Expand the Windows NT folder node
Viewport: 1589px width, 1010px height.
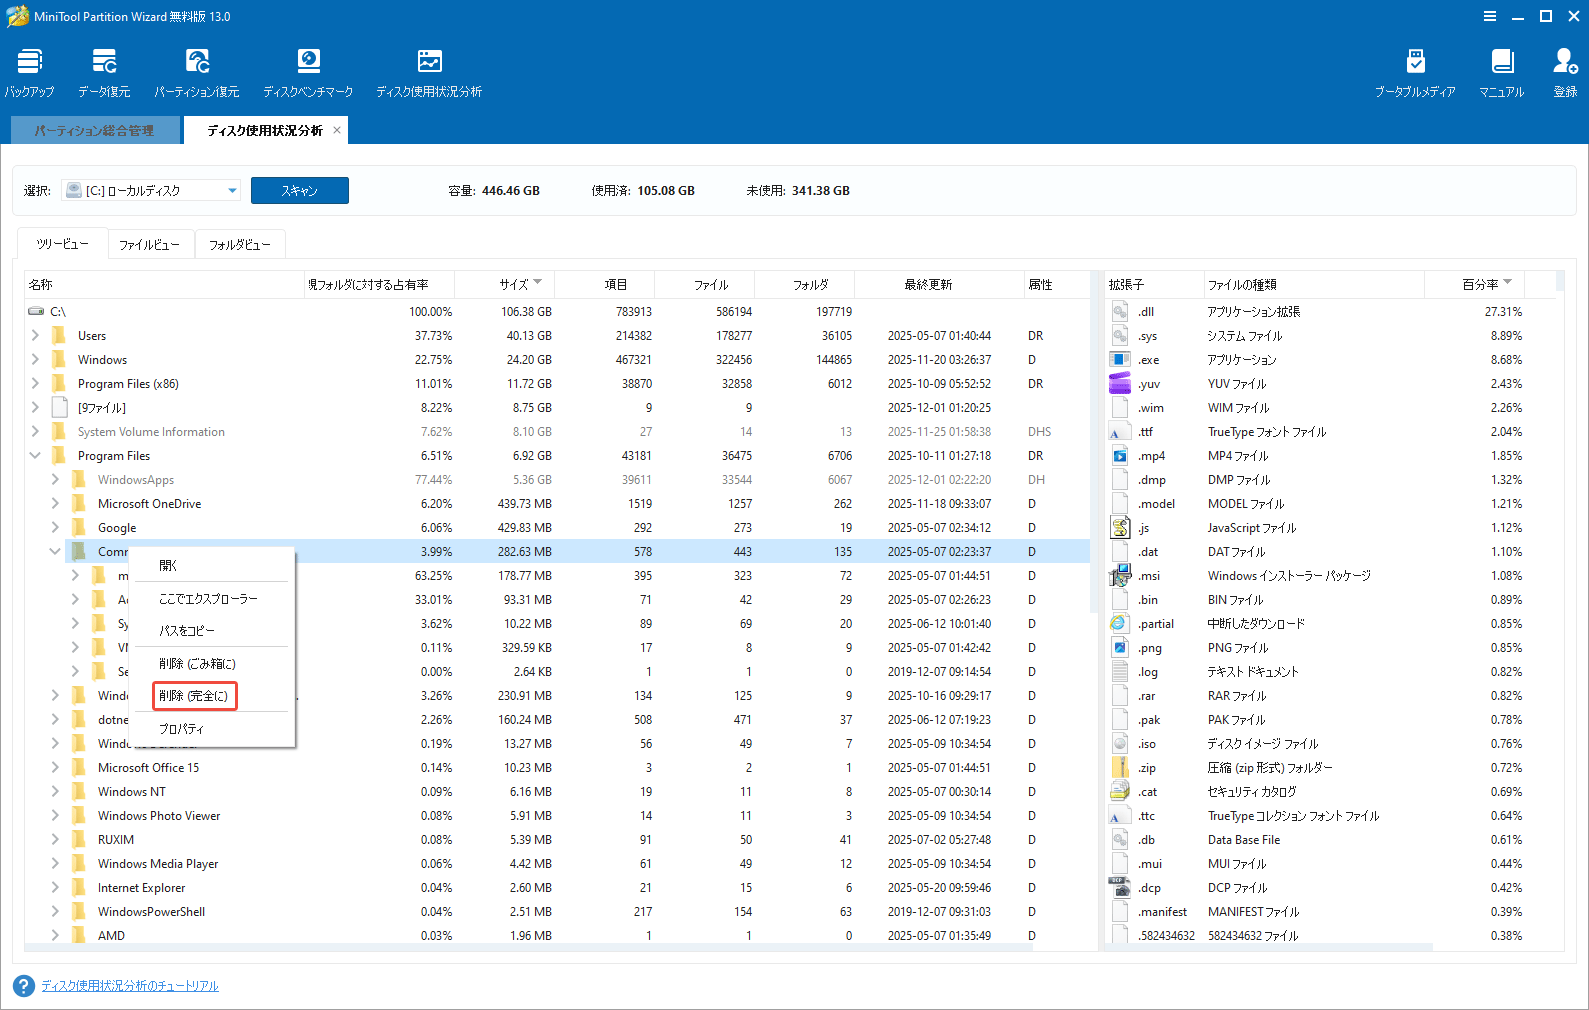pyautogui.click(x=55, y=791)
